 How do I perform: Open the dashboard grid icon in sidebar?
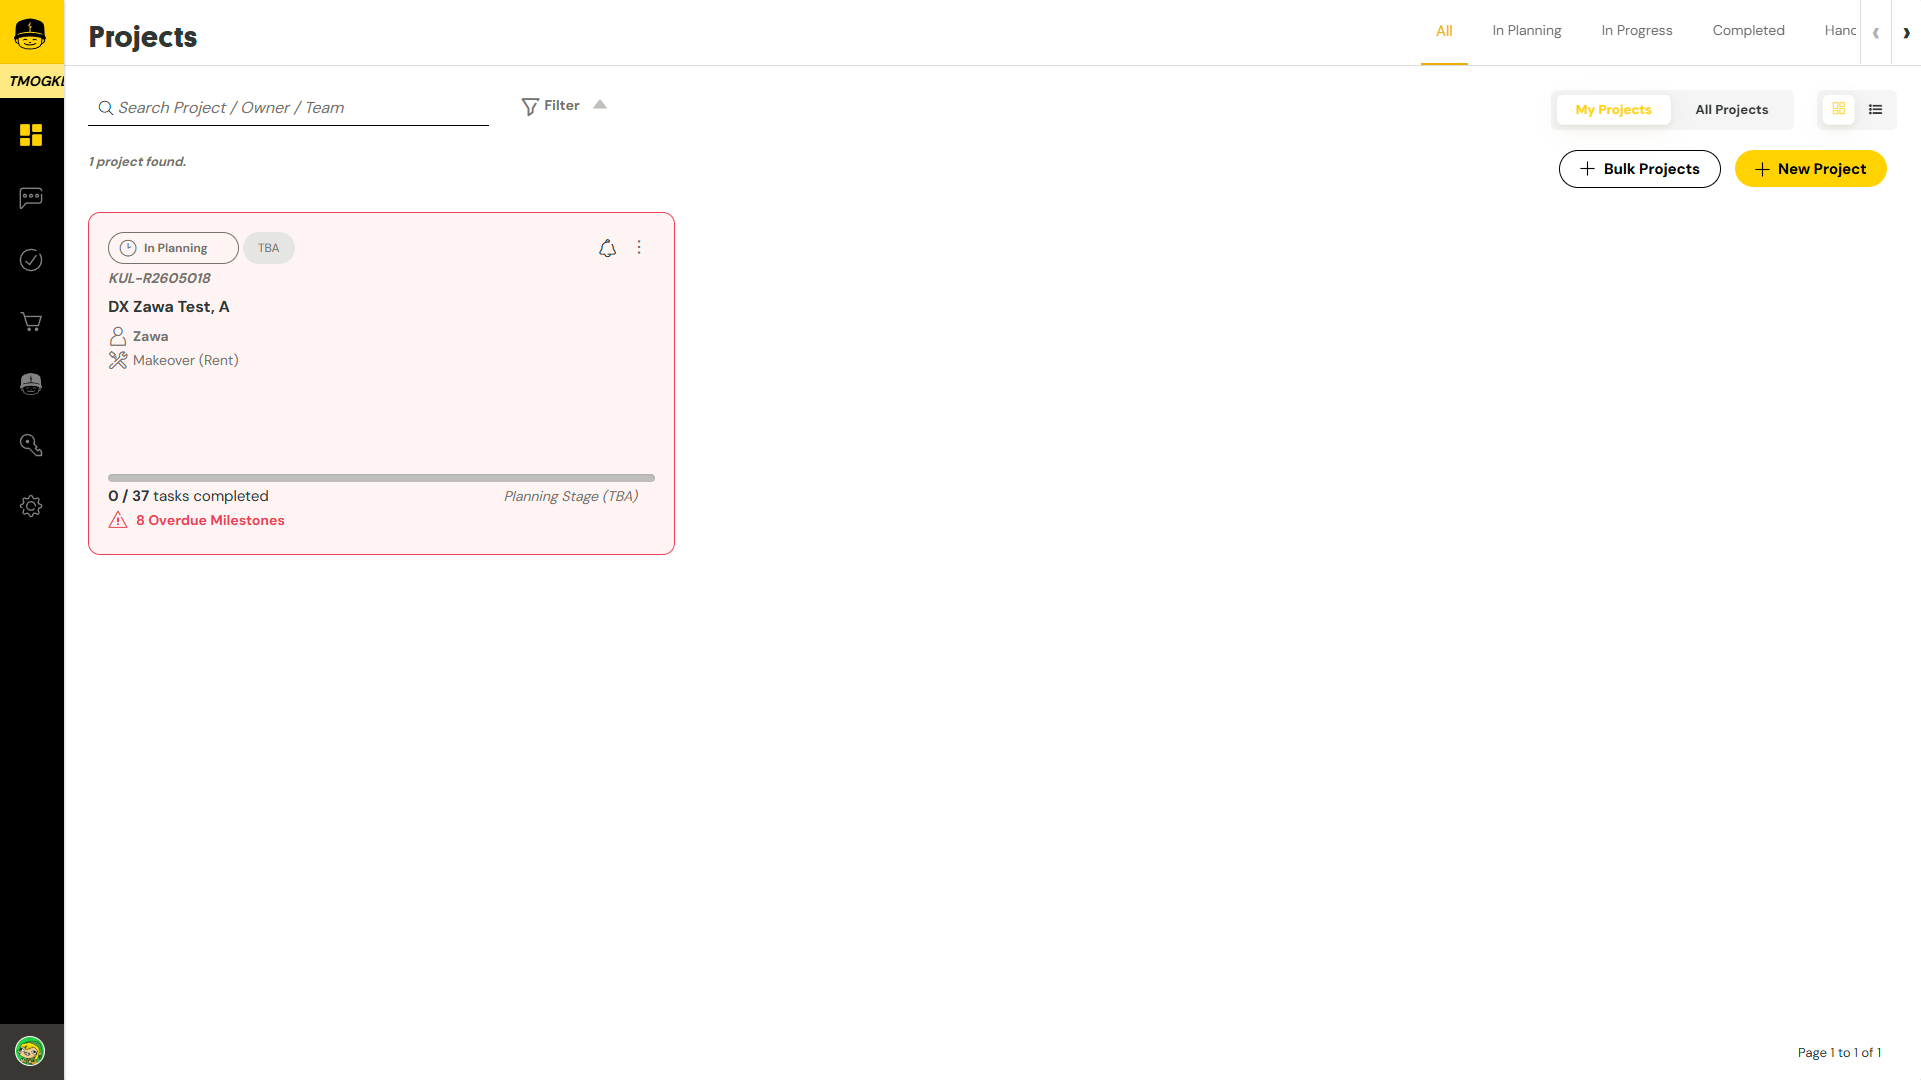31,135
